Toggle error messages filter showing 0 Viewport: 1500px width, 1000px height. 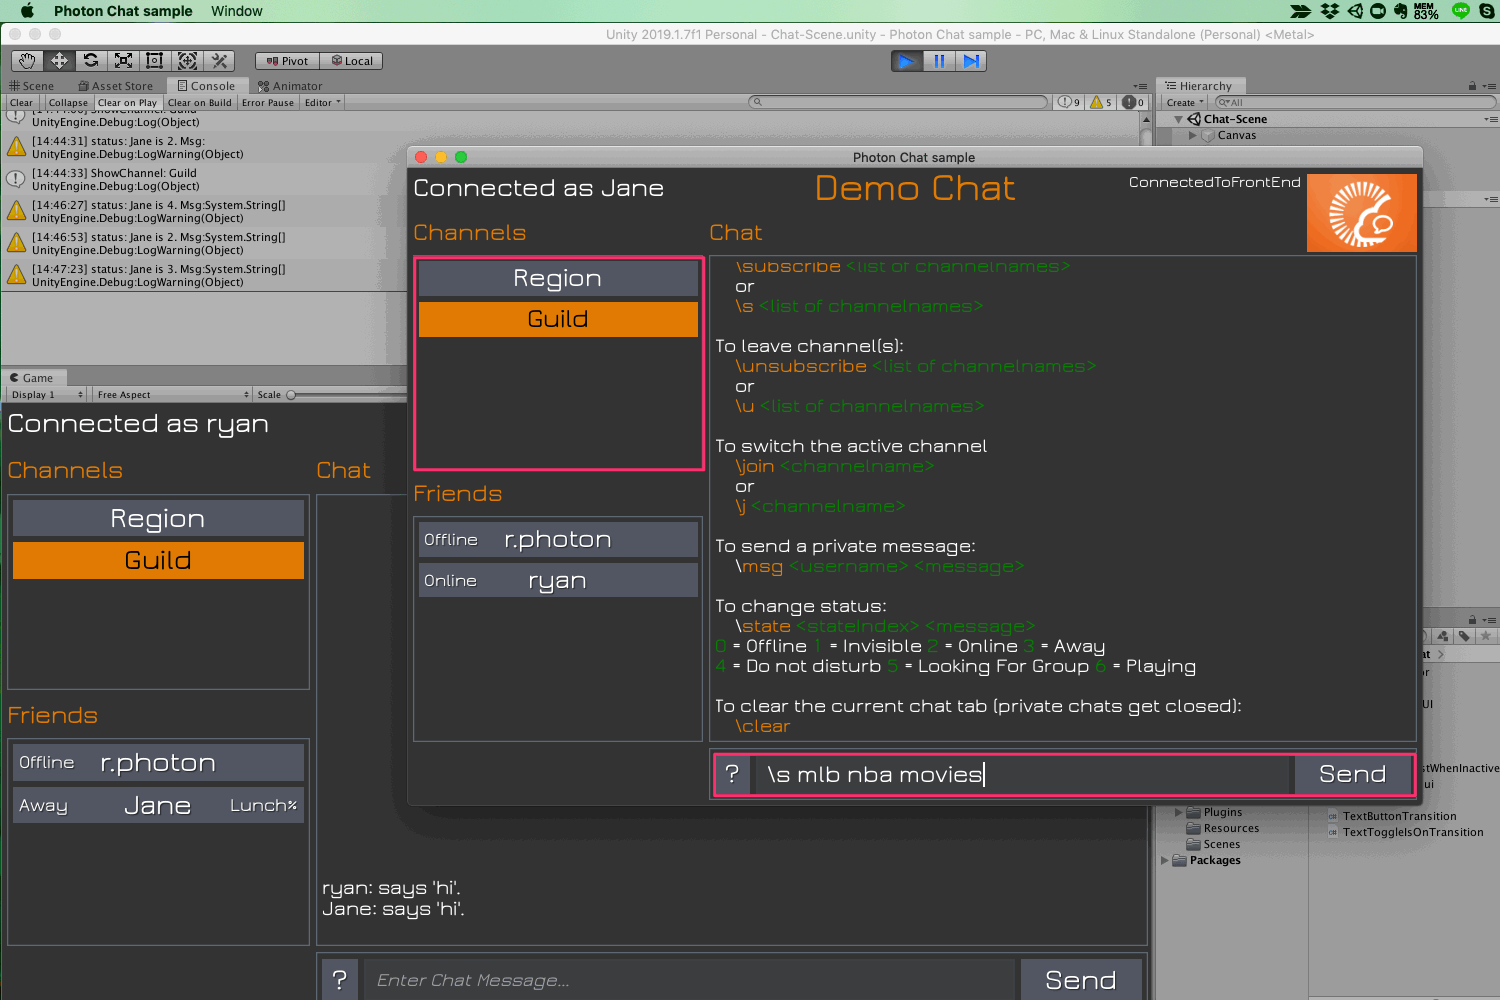[1133, 102]
